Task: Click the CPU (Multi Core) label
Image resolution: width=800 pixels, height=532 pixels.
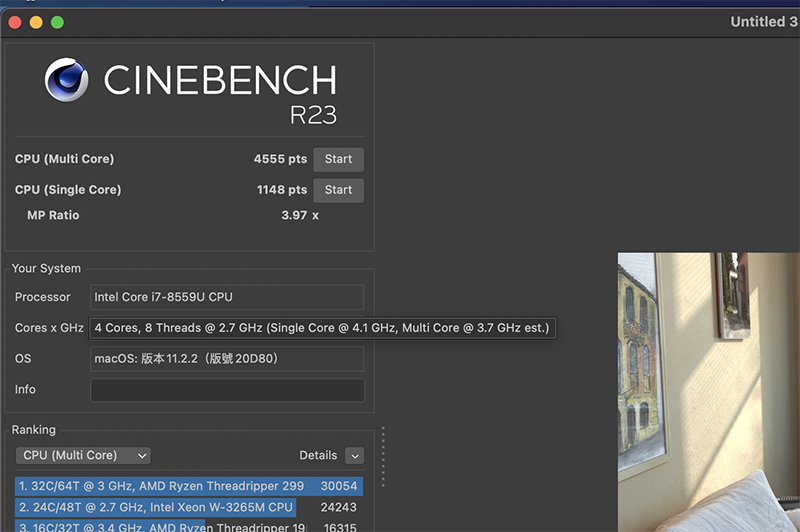Action: tap(64, 159)
